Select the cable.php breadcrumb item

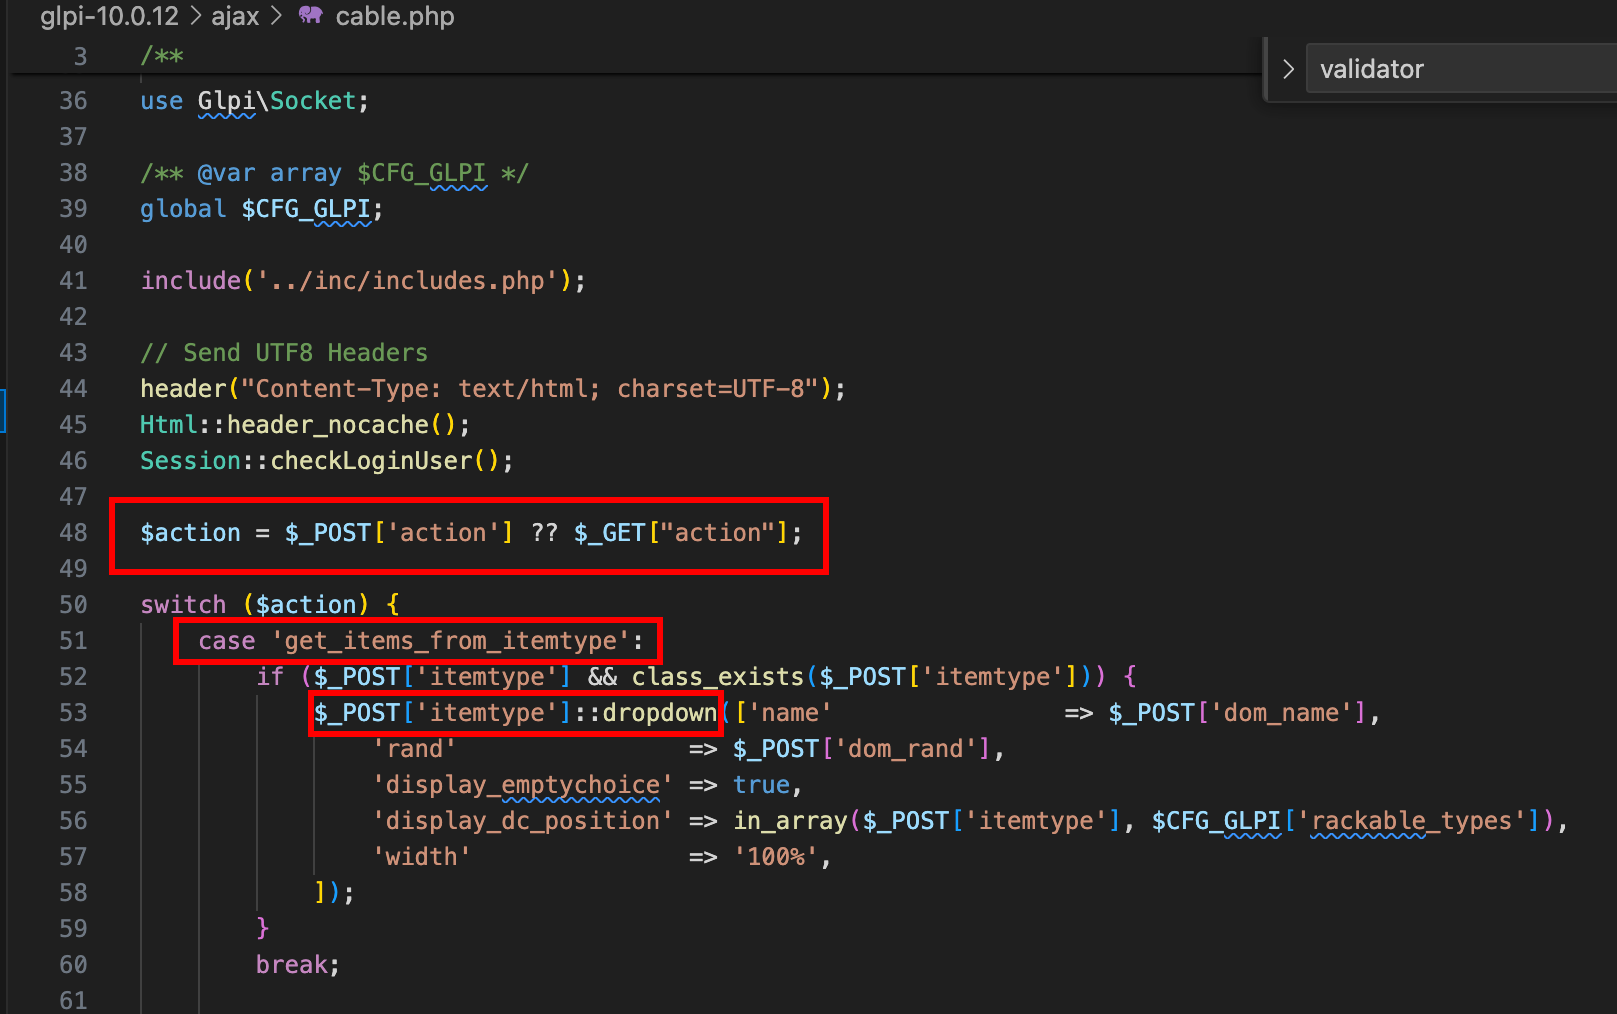pos(395,16)
